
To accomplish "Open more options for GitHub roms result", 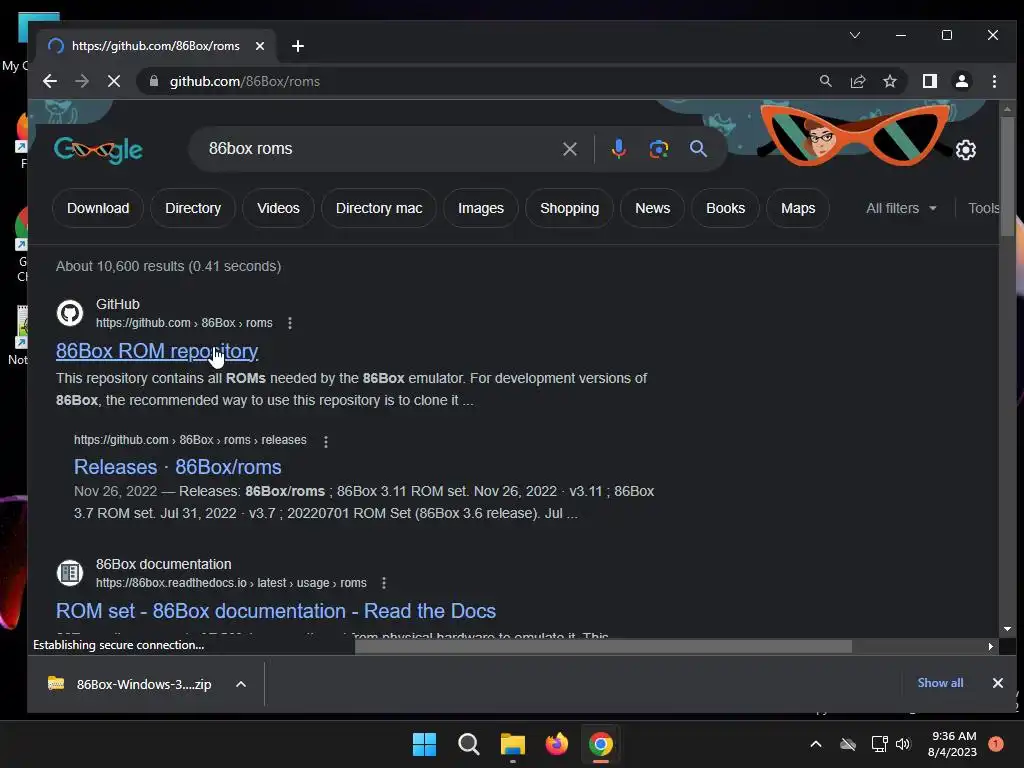I will (290, 323).
